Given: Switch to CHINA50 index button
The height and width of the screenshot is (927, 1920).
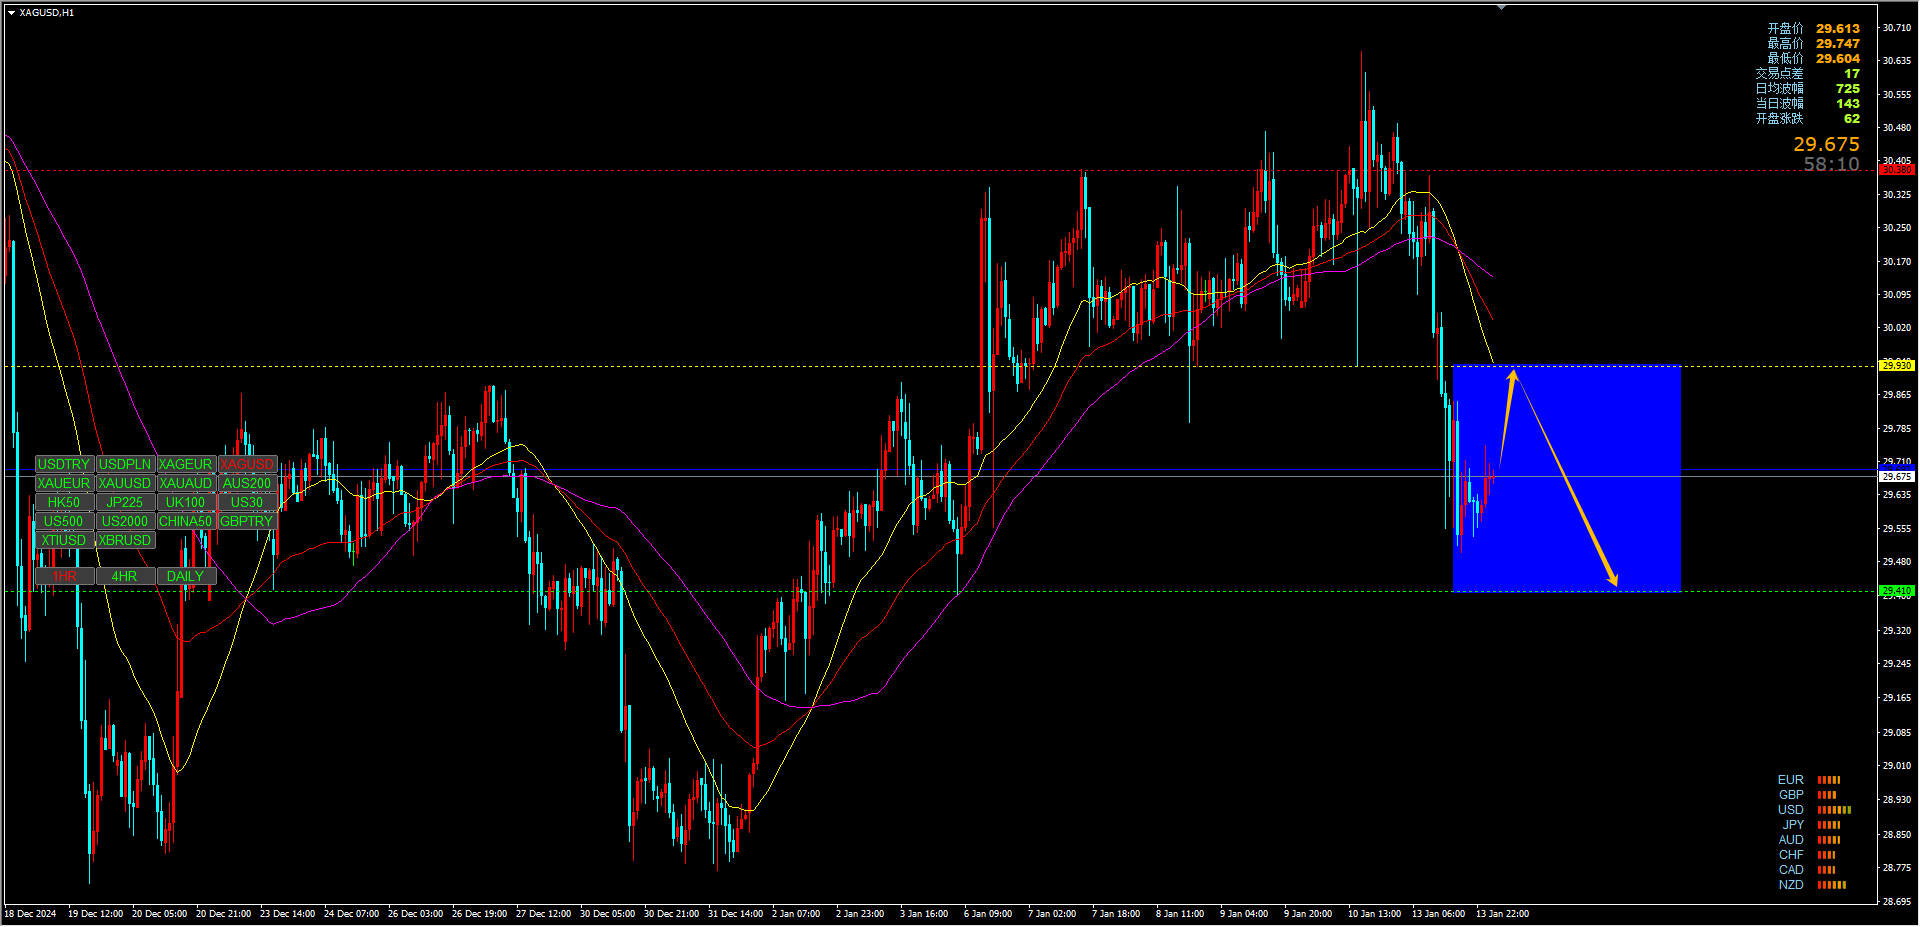Looking at the screenshot, I should (x=186, y=522).
